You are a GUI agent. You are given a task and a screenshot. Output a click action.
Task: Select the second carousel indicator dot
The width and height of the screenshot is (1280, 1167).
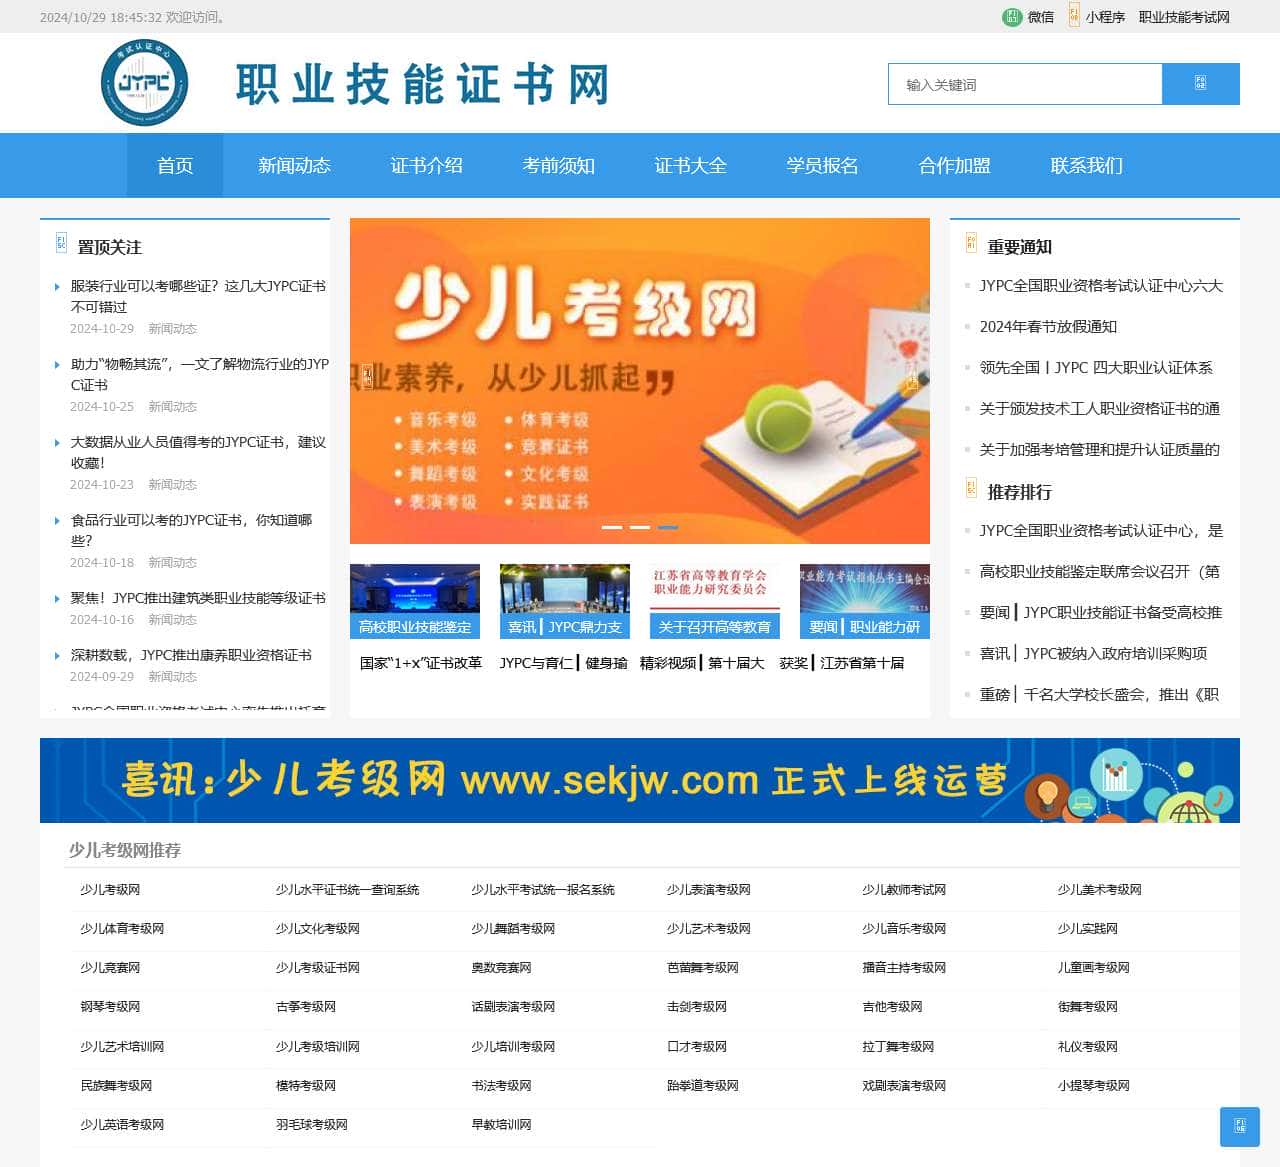[x=640, y=527]
